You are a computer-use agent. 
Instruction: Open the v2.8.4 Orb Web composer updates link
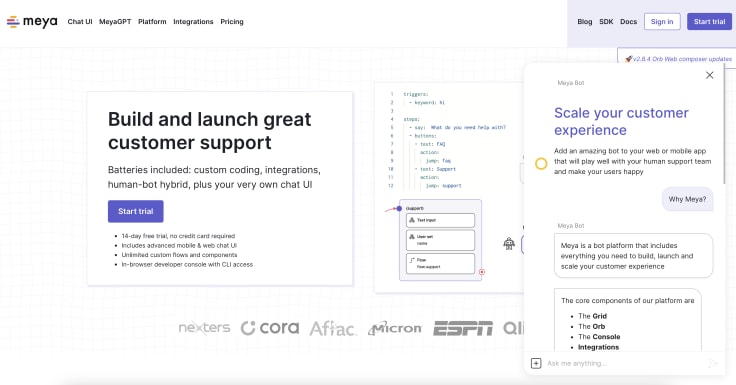[682, 59]
